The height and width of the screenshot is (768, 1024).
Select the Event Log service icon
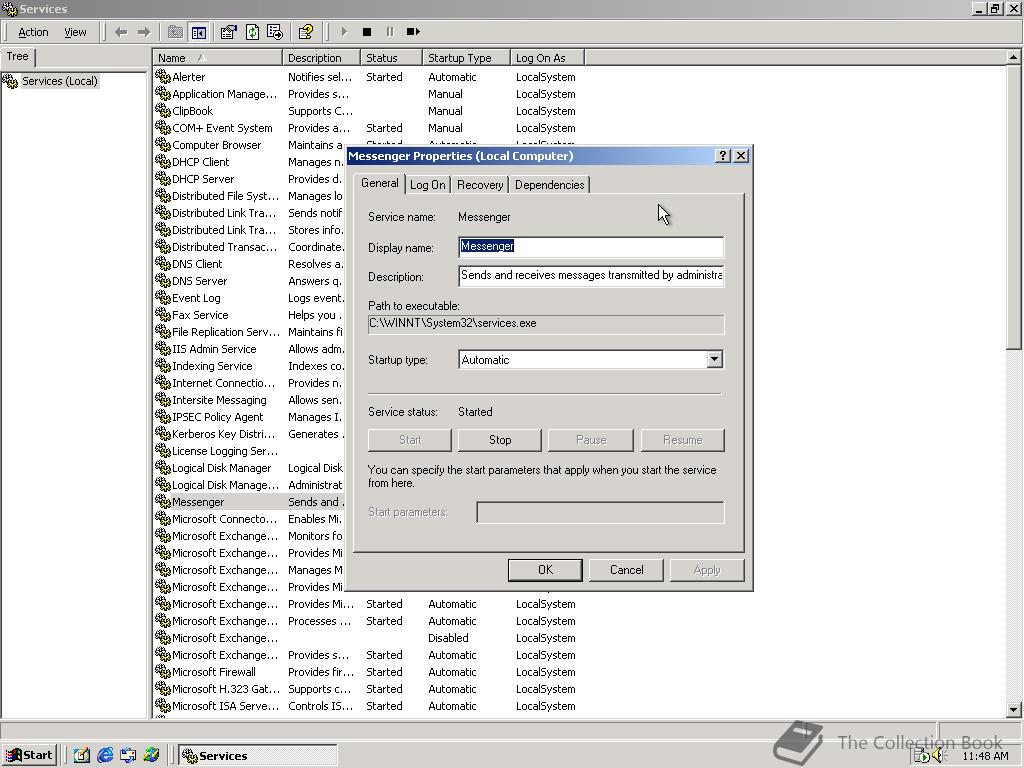coord(162,297)
